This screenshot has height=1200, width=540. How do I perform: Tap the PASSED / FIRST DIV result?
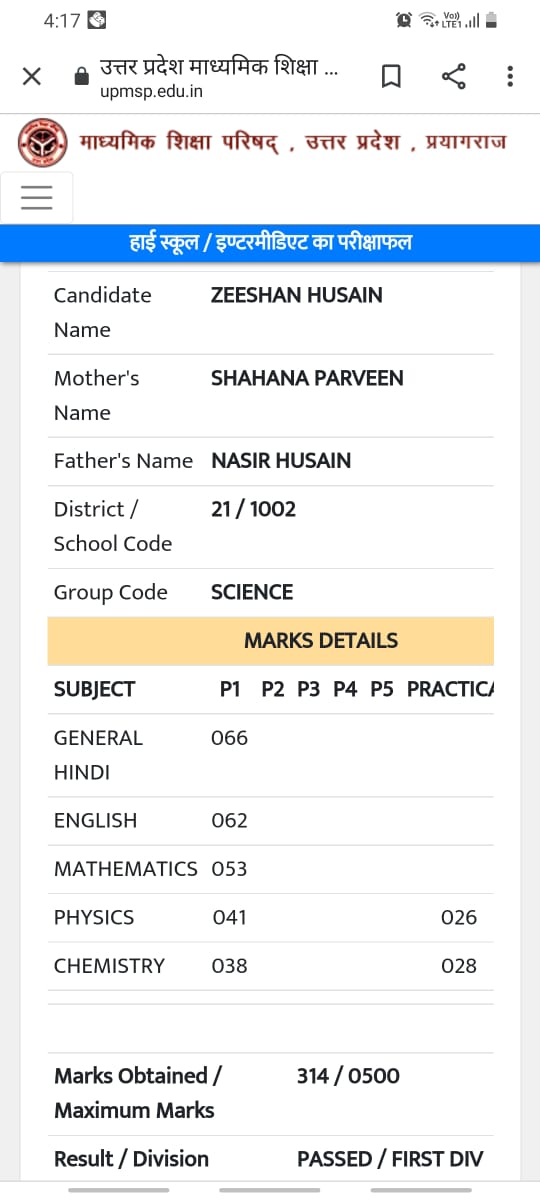click(x=390, y=1159)
